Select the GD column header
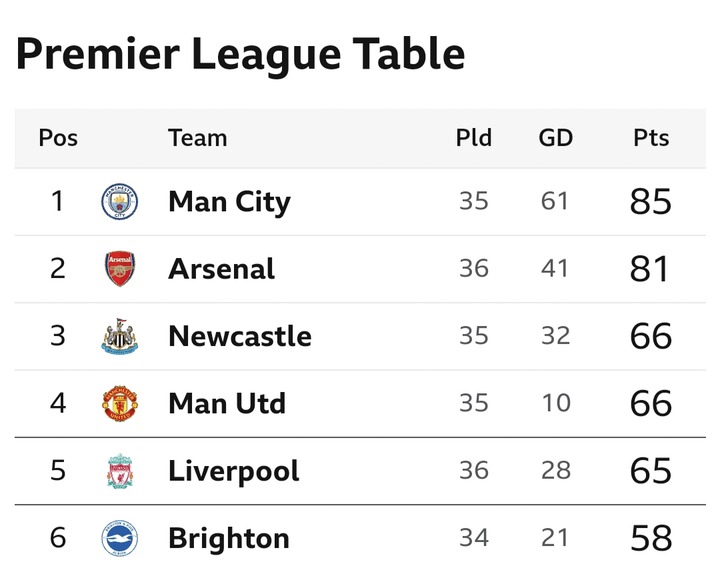Image resolution: width=720 pixels, height=570 pixels. (x=556, y=138)
